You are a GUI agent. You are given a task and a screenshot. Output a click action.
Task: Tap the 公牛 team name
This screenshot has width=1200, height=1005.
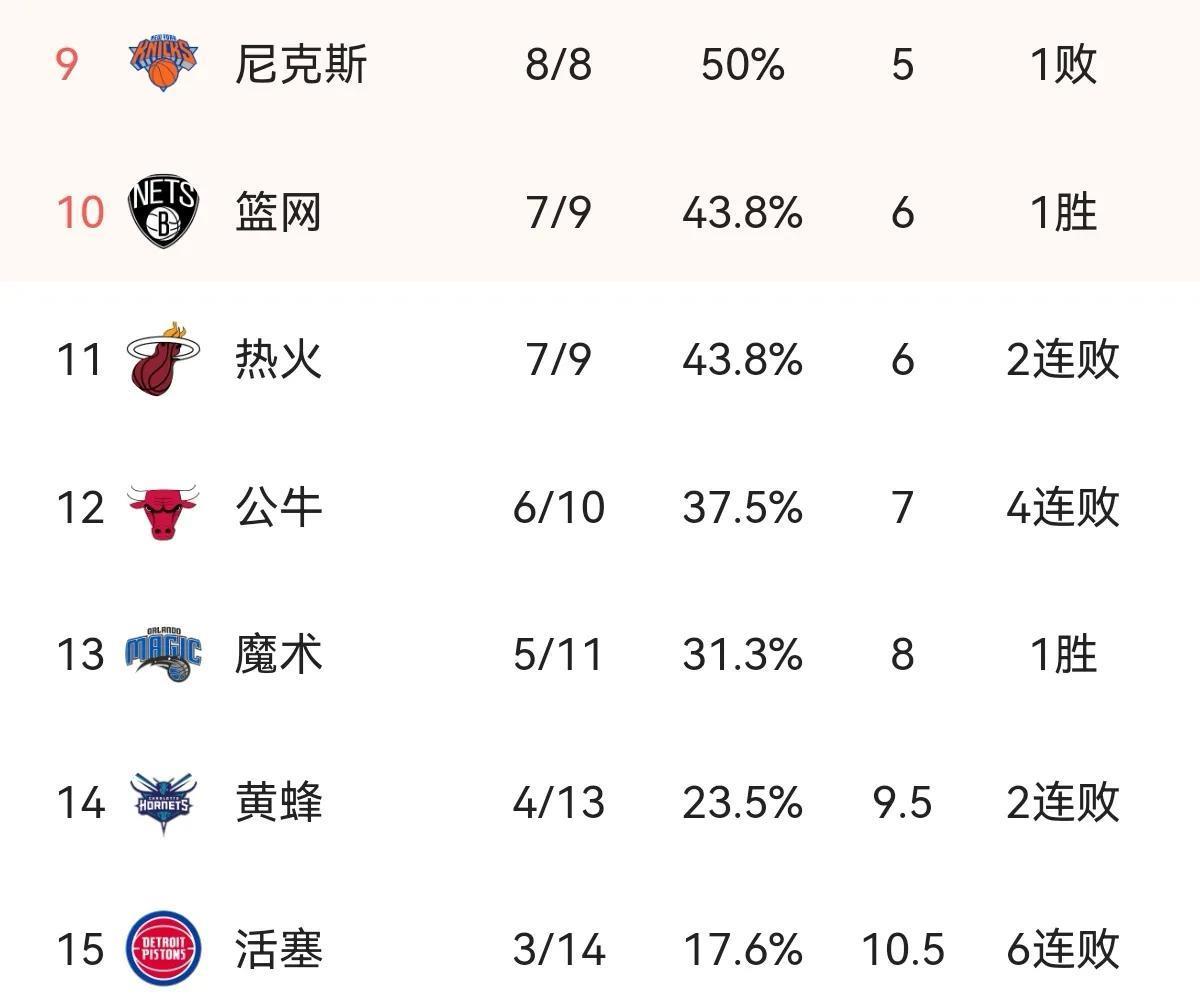coord(279,508)
